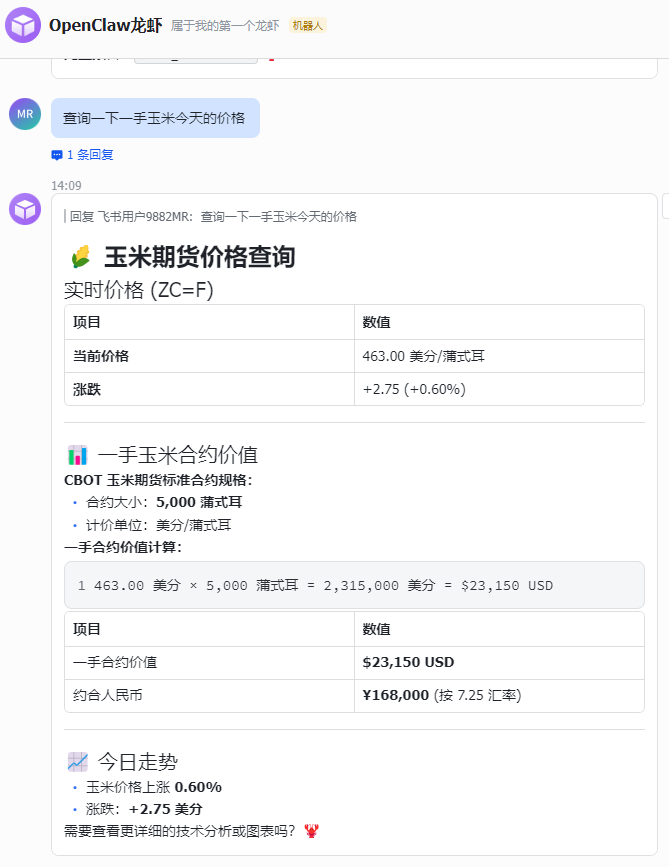Click the quoted reply reference line
669x867 pixels.
(x=212, y=216)
